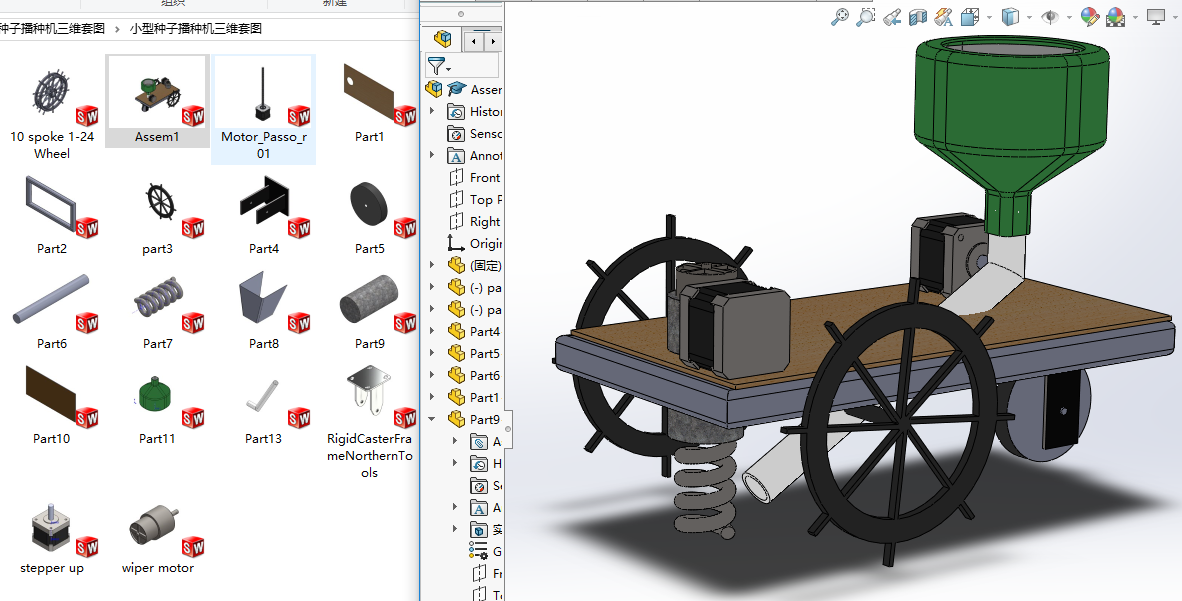Select the Zoom to Area tool
The width and height of the screenshot is (1182, 601).
coord(865,17)
